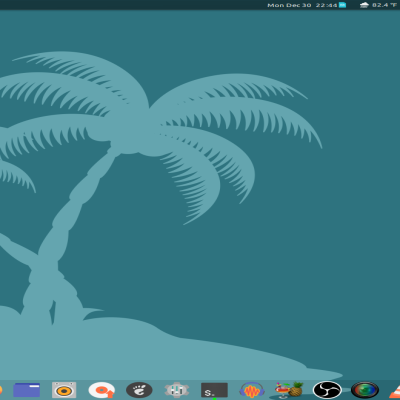Click the blue indicator icon beside clock
The image size is (400, 400).
pyautogui.click(x=342, y=5)
